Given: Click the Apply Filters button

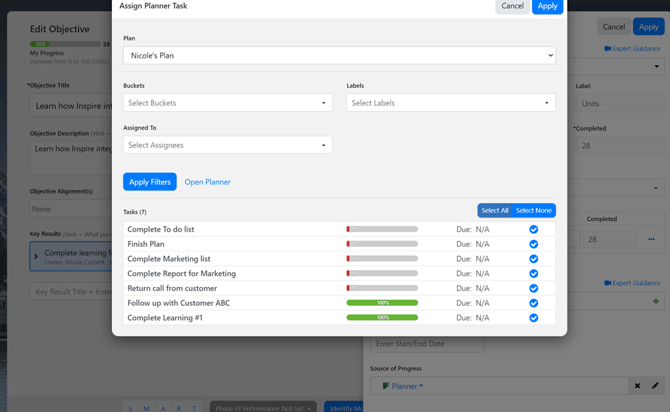Looking at the screenshot, I should pyautogui.click(x=149, y=182).
